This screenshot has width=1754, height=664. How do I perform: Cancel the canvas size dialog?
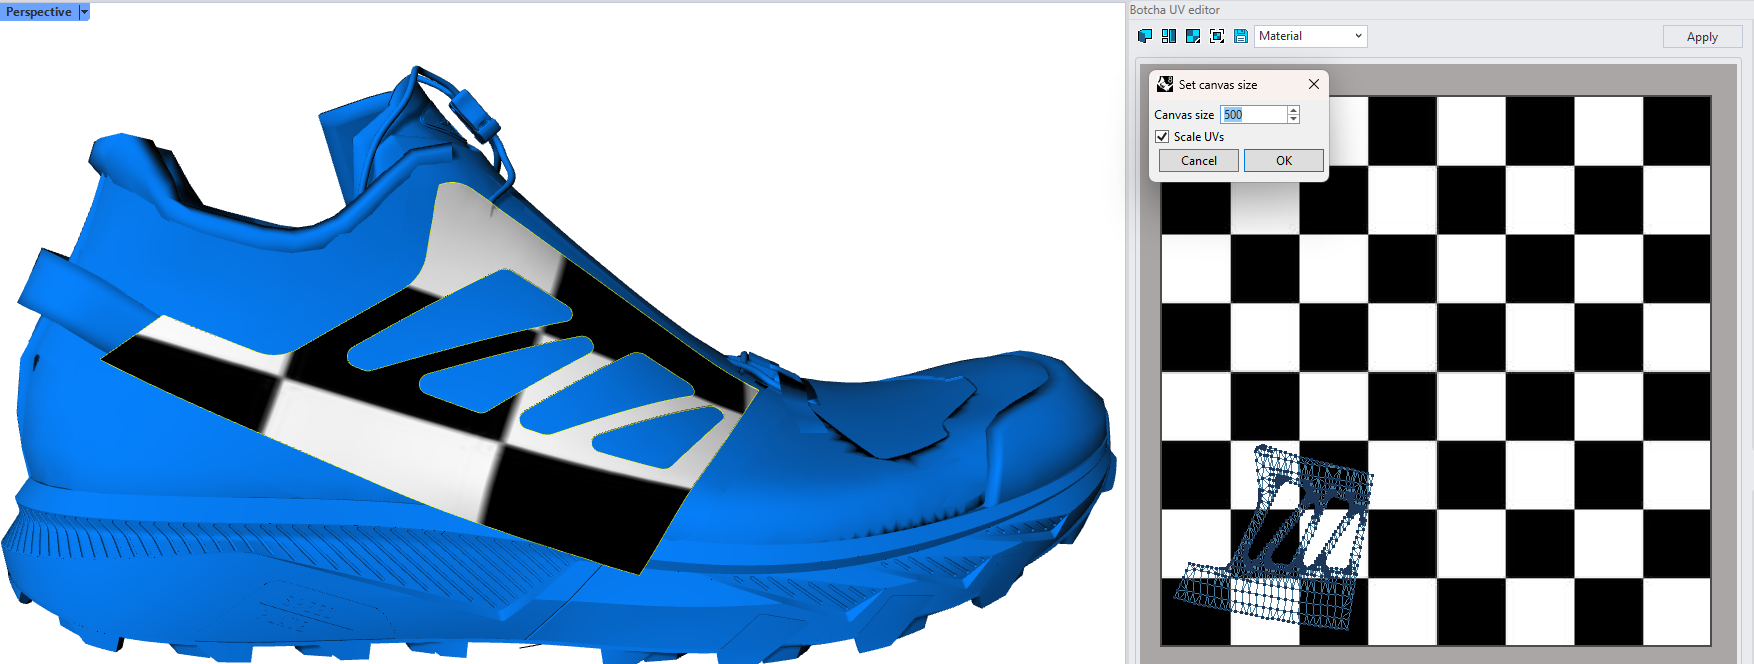pos(1198,161)
